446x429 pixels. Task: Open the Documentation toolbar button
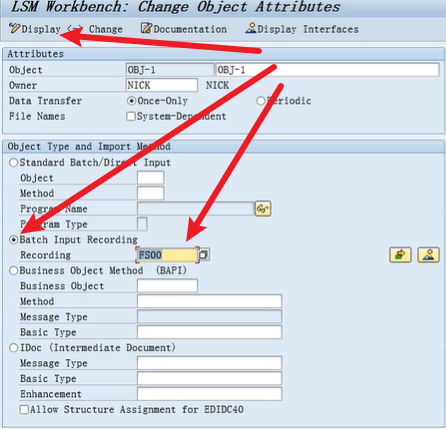point(184,29)
